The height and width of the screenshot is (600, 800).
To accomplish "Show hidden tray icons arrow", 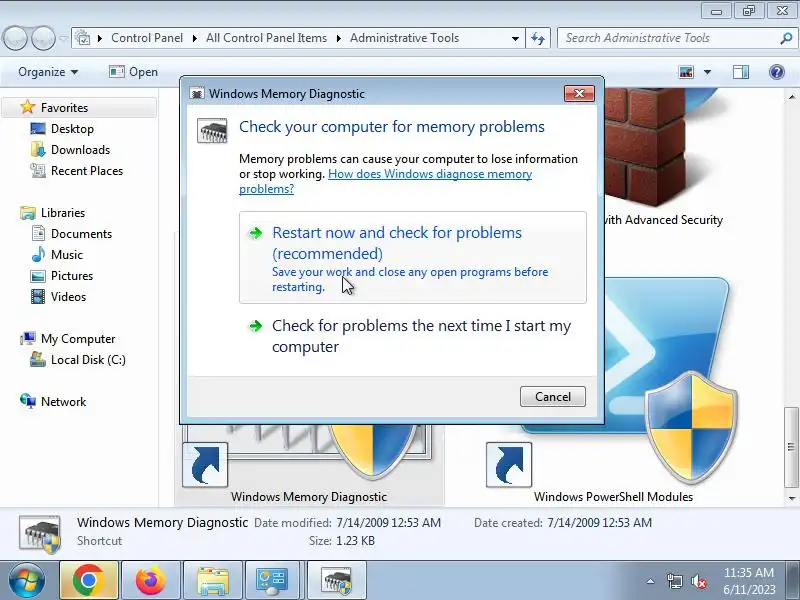I will 651,581.
